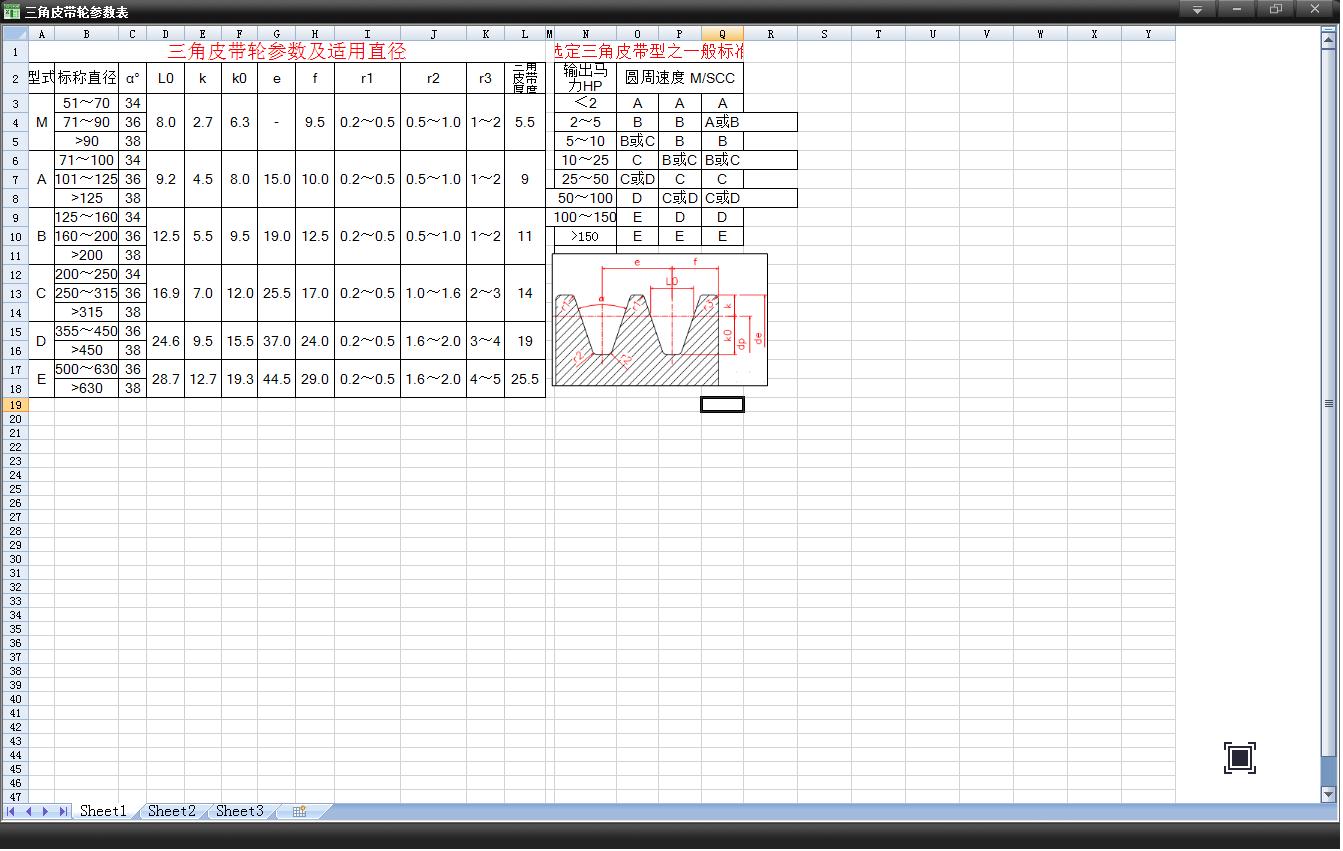Select all cells with corner button
The height and width of the screenshot is (851, 1343).
pyautogui.click(x=15, y=34)
